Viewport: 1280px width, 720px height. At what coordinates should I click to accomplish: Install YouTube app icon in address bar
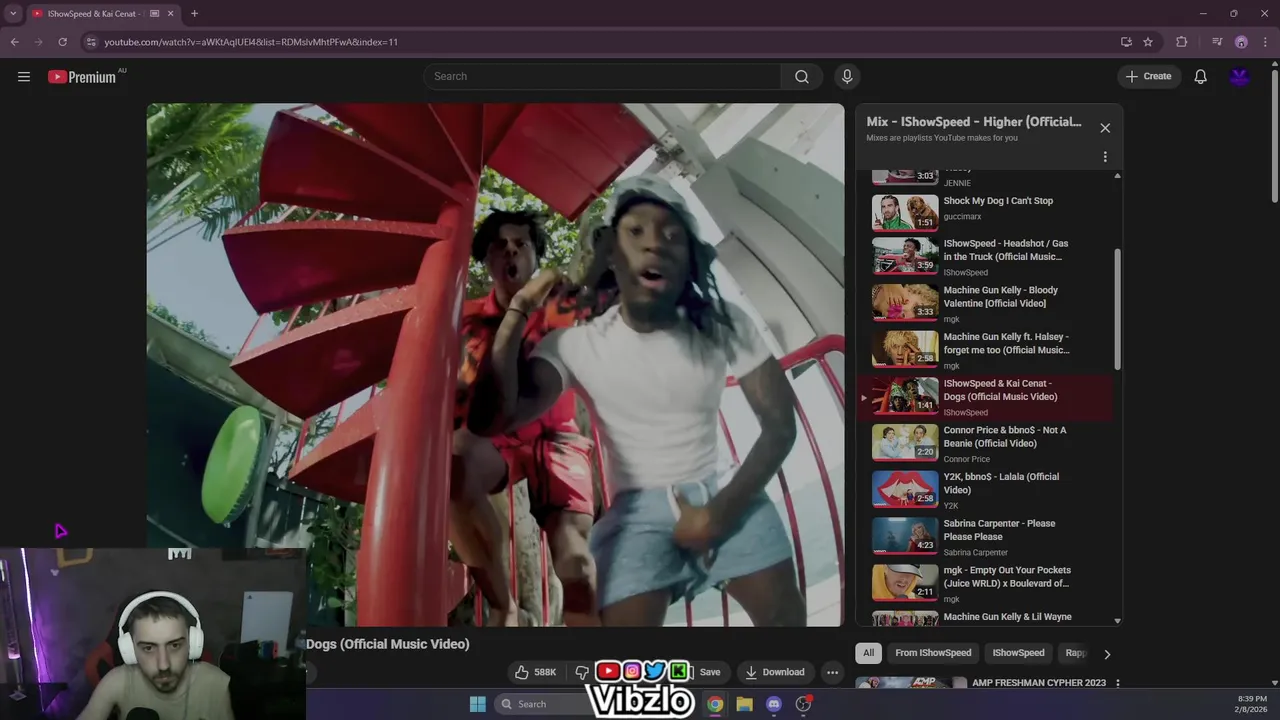click(1126, 42)
